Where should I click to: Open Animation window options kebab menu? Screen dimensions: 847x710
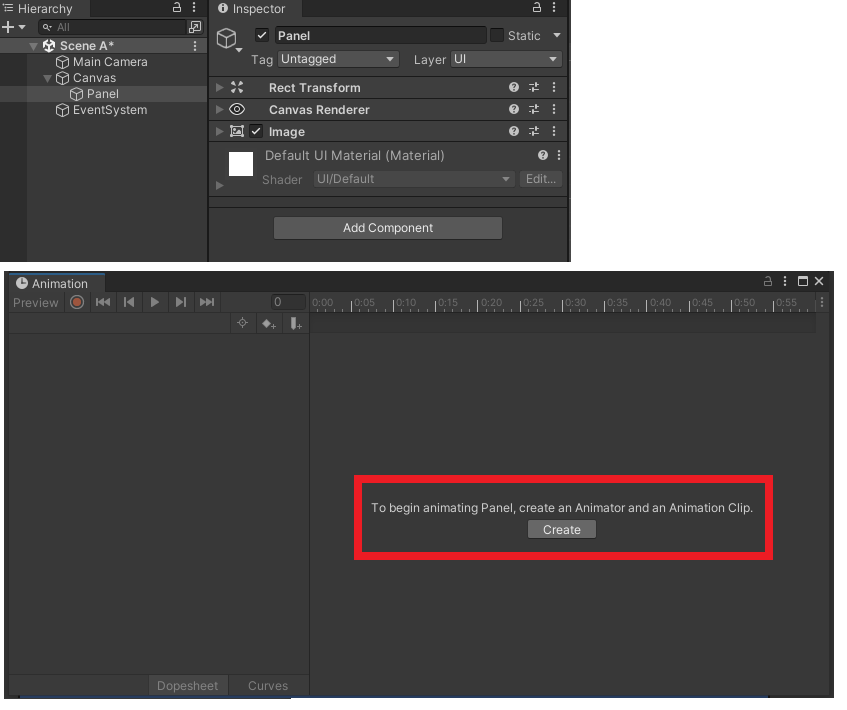pyautogui.click(x=785, y=282)
